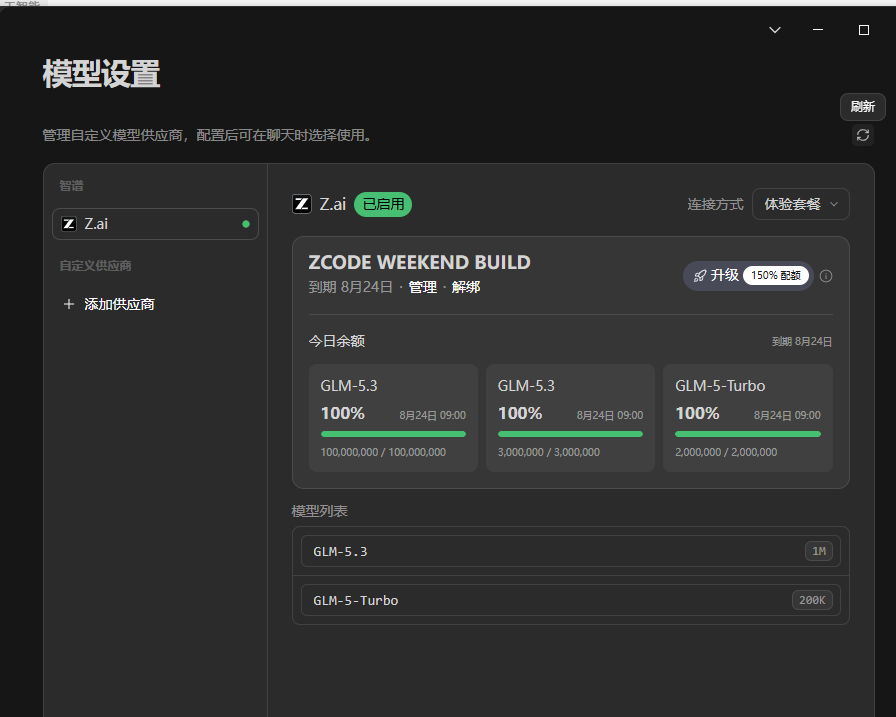The image size is (896, 717).
Task: Click the 模型列表 section label
Action: [x=319, y=511]
